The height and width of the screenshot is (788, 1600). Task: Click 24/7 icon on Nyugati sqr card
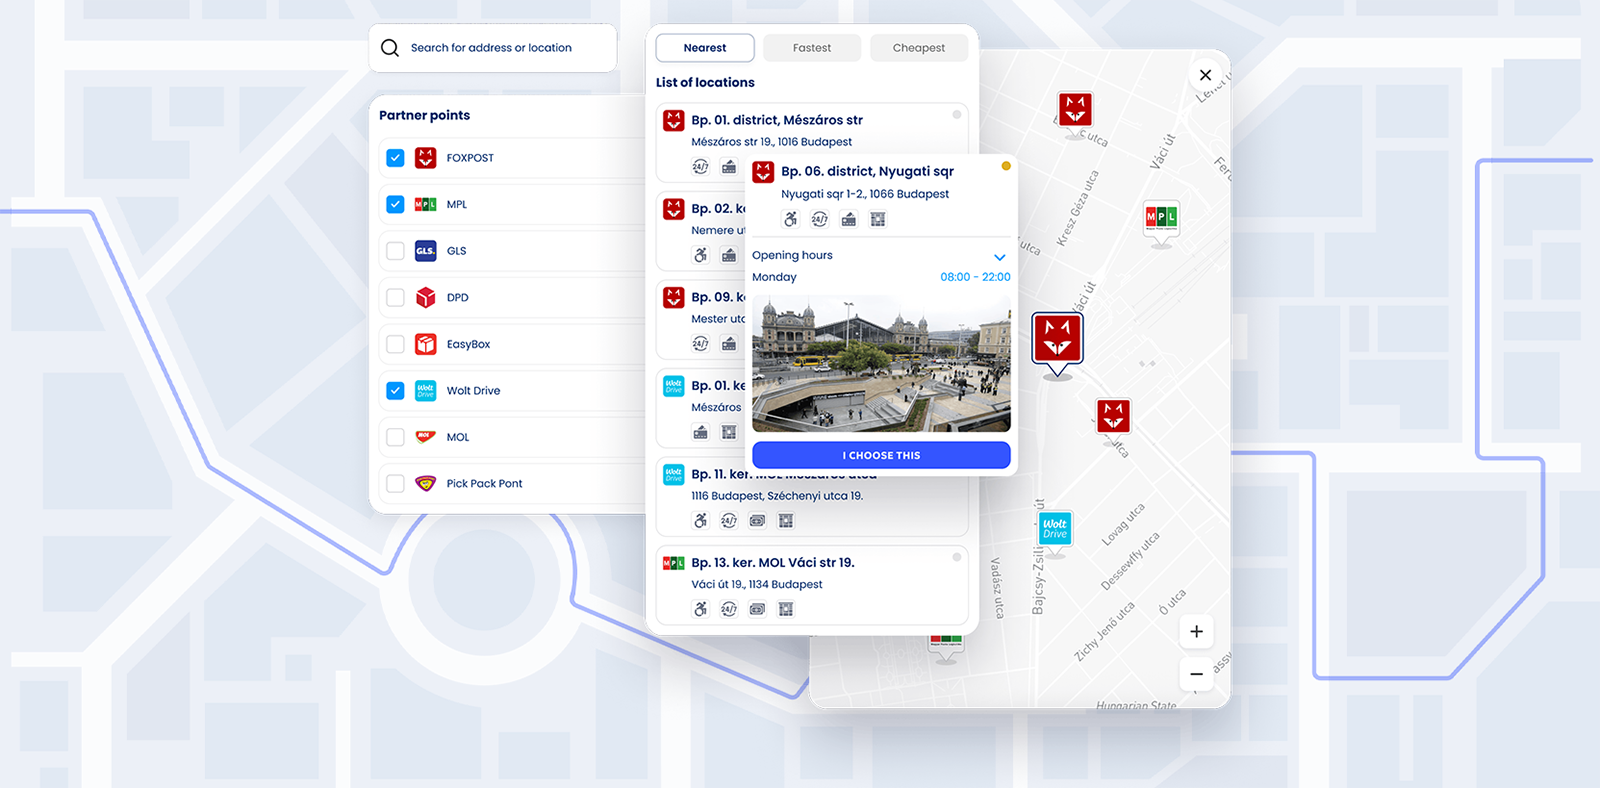[x=820, y=220]
